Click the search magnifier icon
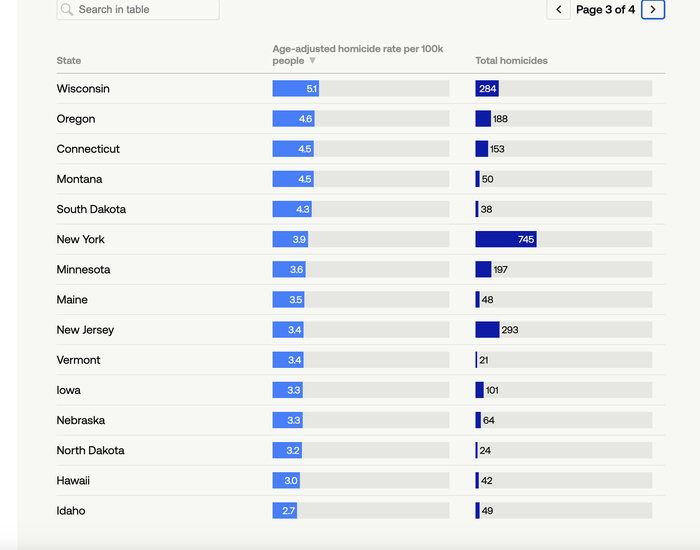700x550 pixels. click(x=67, y=10)
